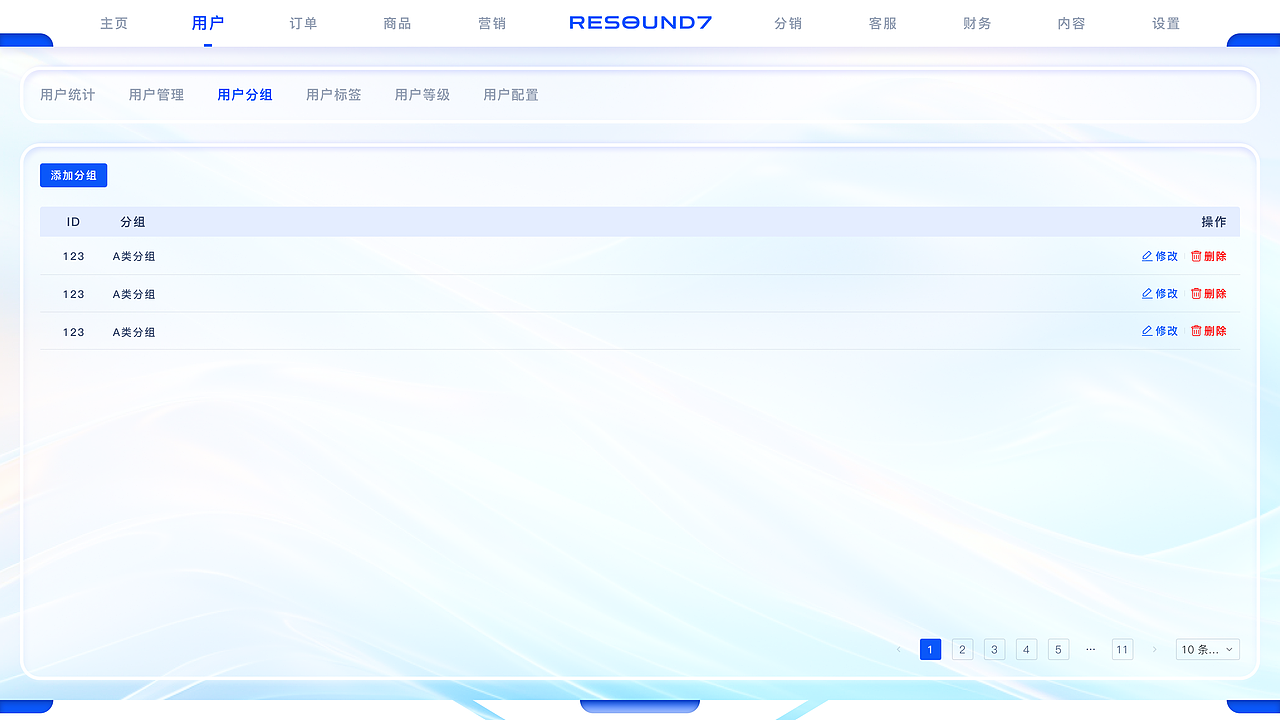This screenshot has height=720, width=1280.
Task: Click the 添加分组 button
Action: point(73,174)
